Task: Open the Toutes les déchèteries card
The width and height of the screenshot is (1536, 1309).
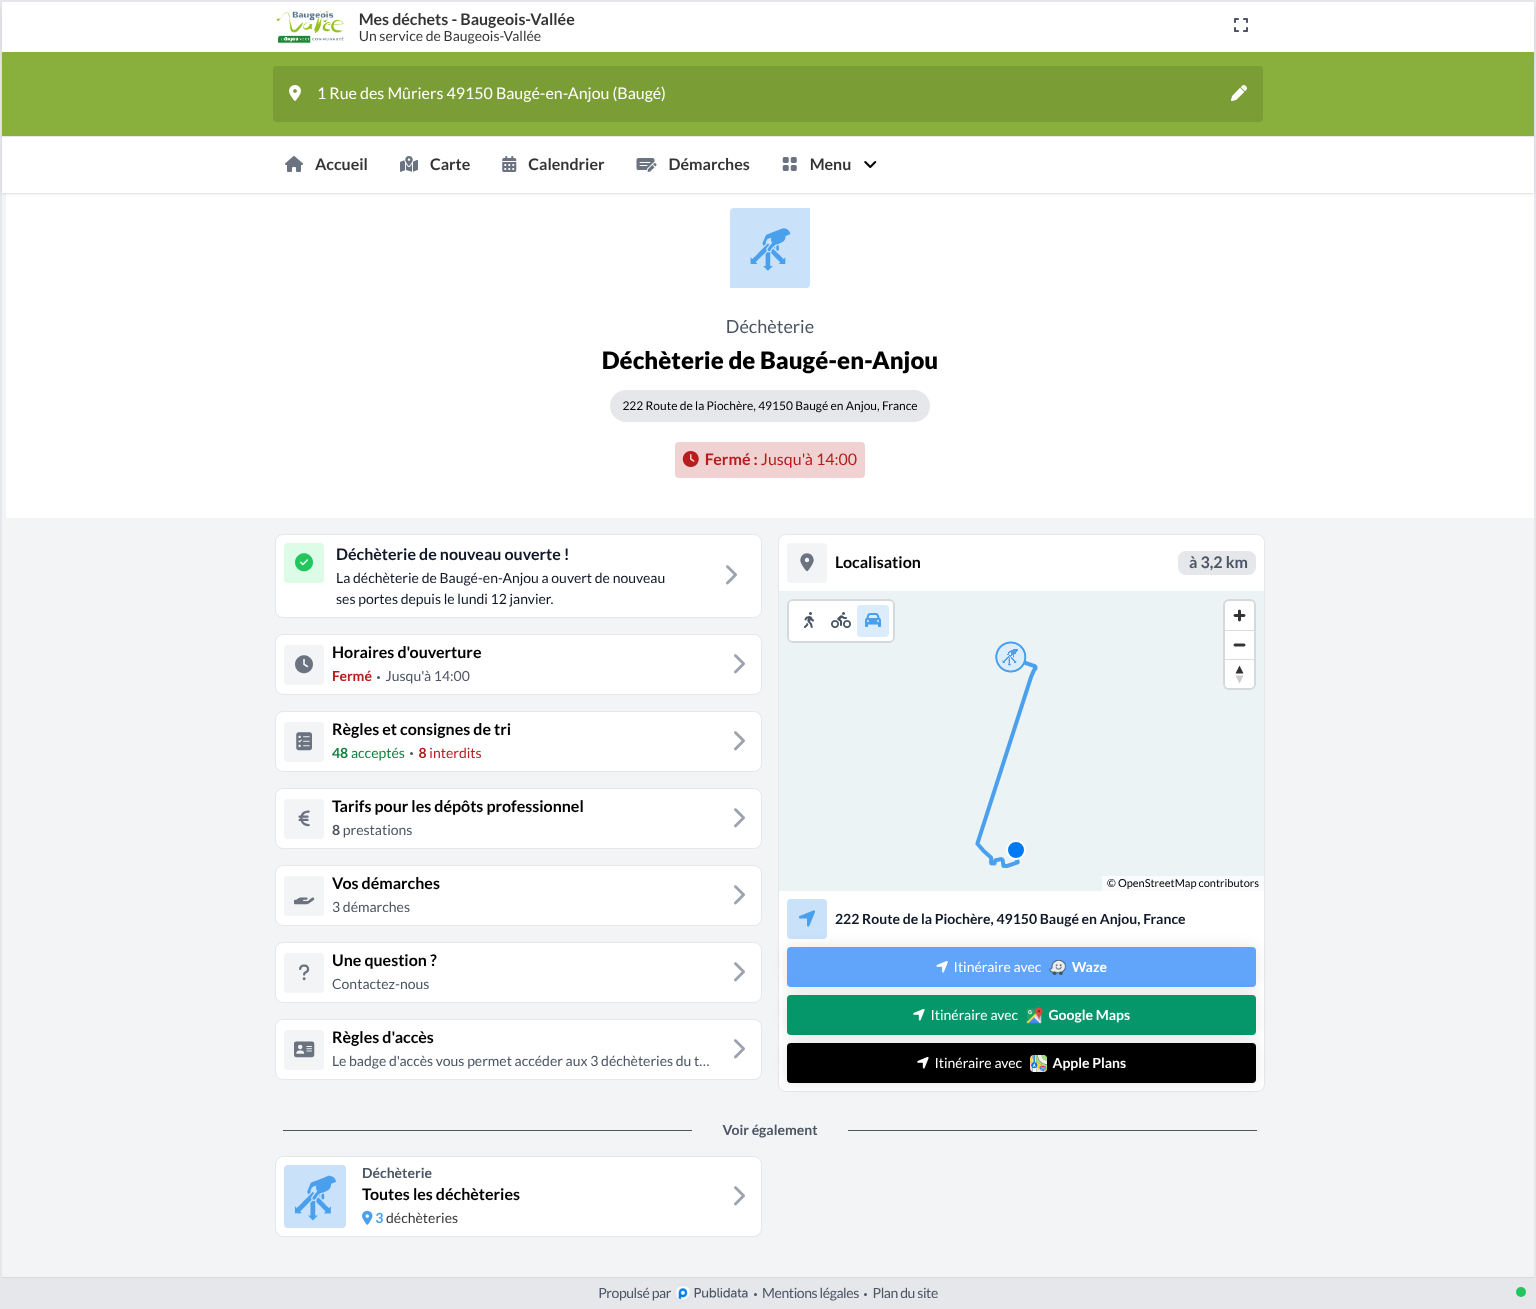Action: 518,1196
